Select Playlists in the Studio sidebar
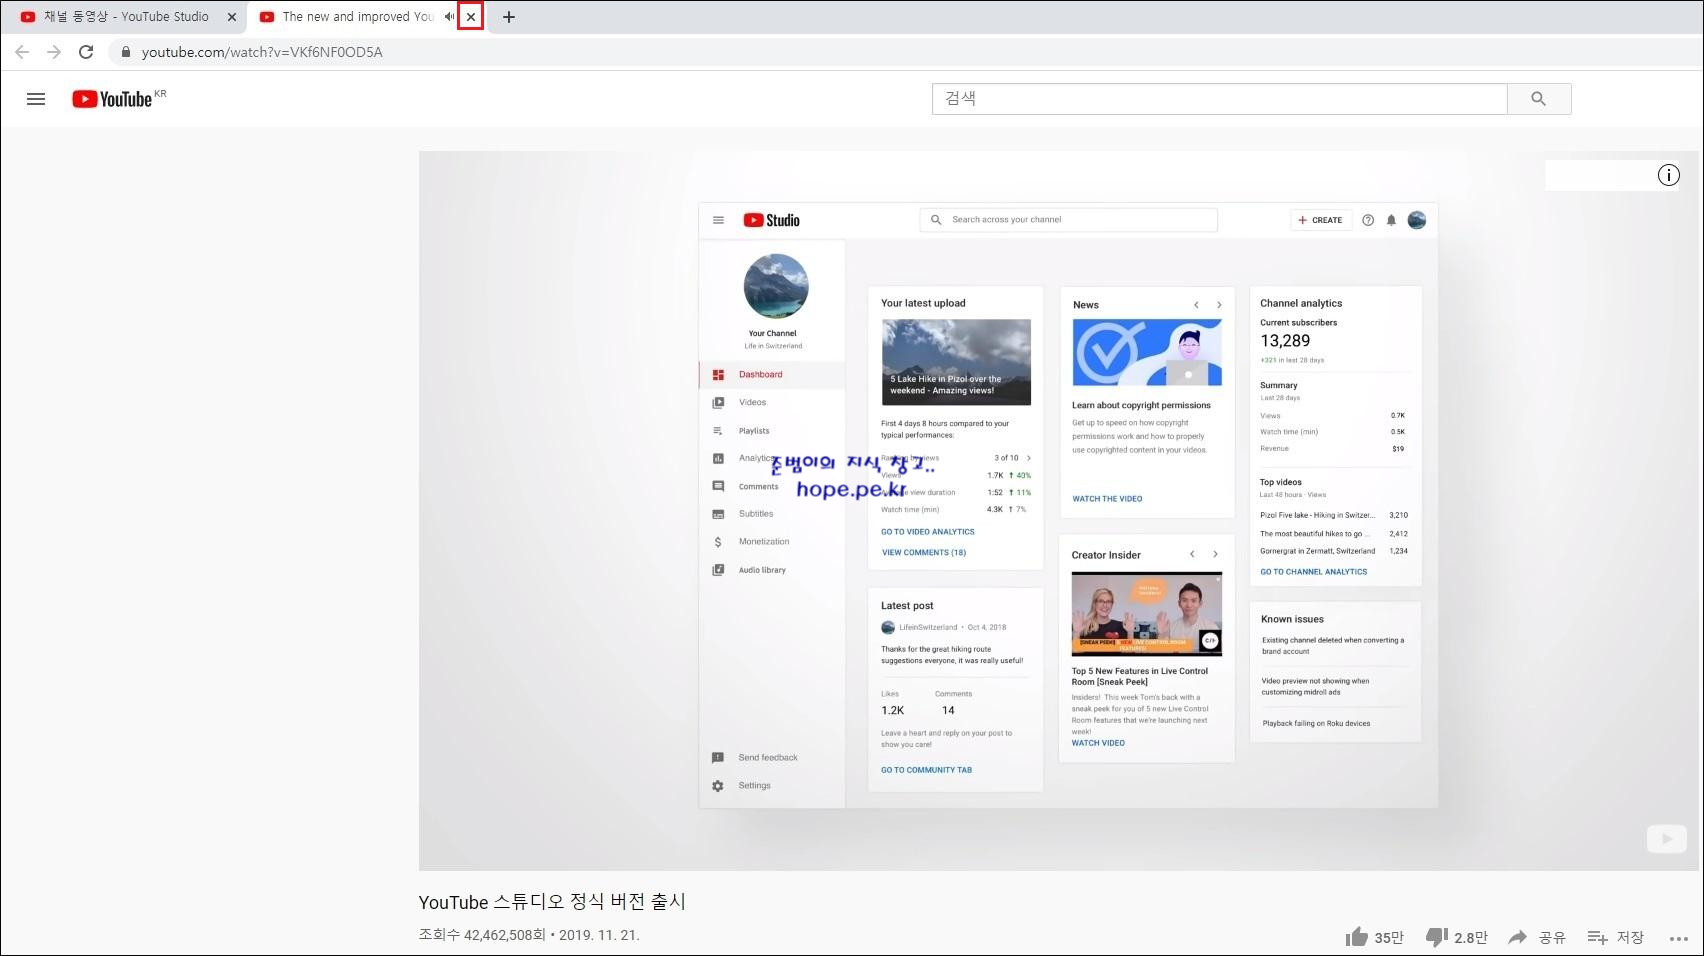The width and height of the screenshot is (1704, 956). coord(772,431)
